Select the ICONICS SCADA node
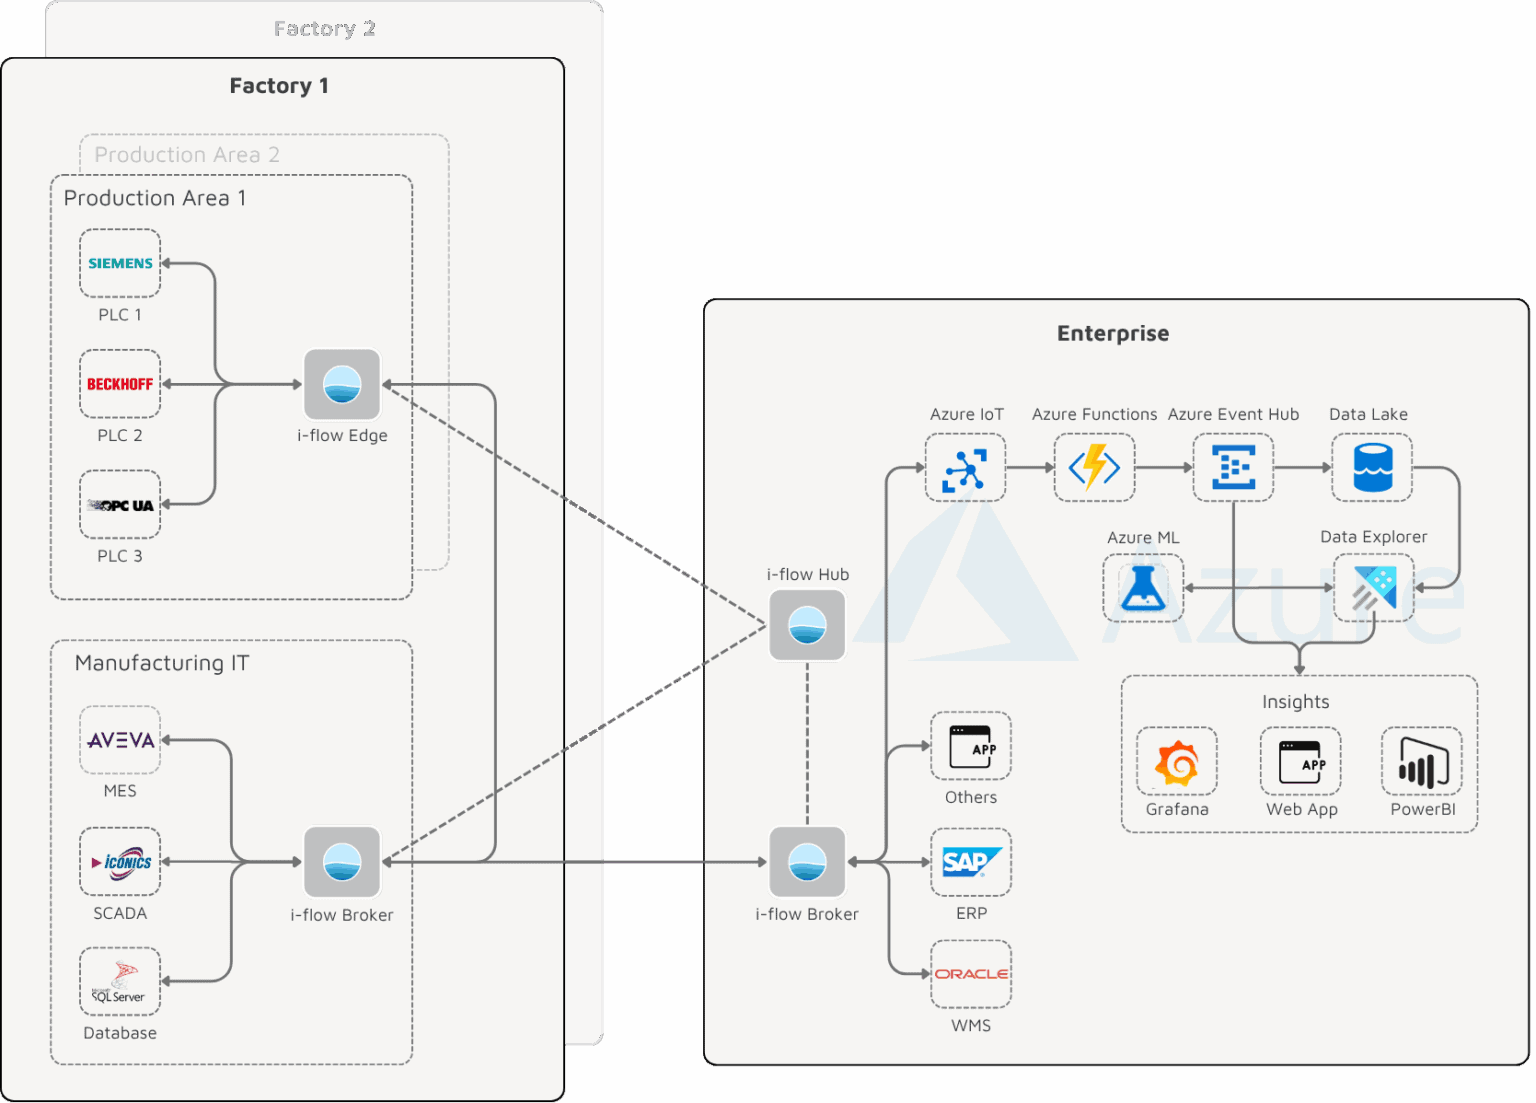The image size is (1536, 1103). pos(119,861)
